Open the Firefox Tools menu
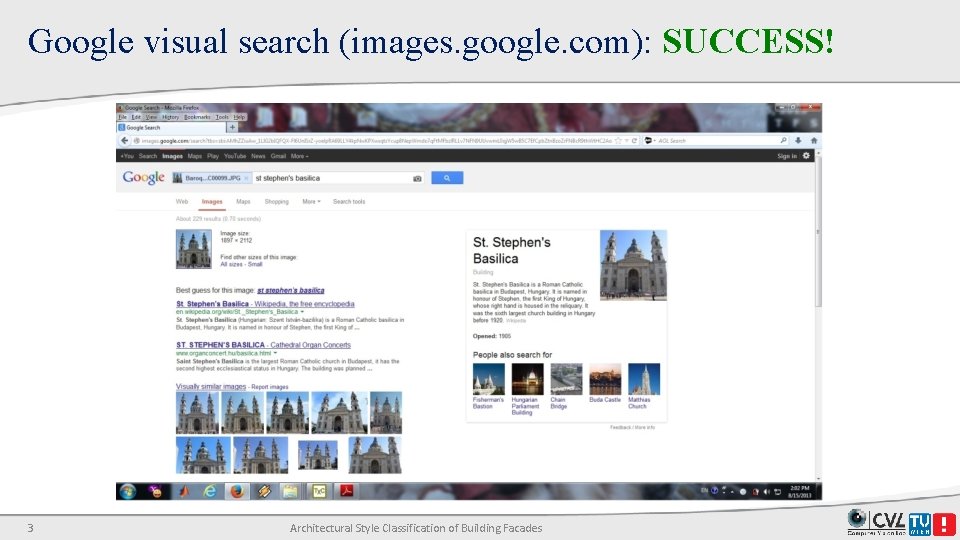The height and width of the screenshot is (540, 960). point(222,117)
